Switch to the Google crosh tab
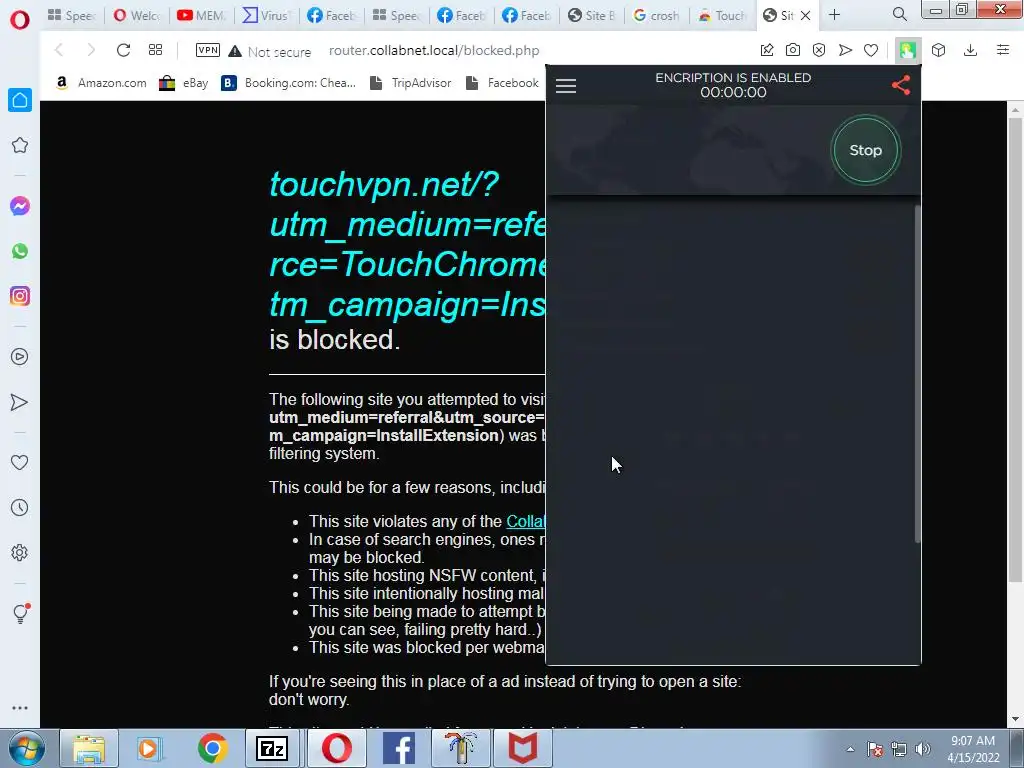The width and height of the screenshot is (1024, 768). [656, 15]
